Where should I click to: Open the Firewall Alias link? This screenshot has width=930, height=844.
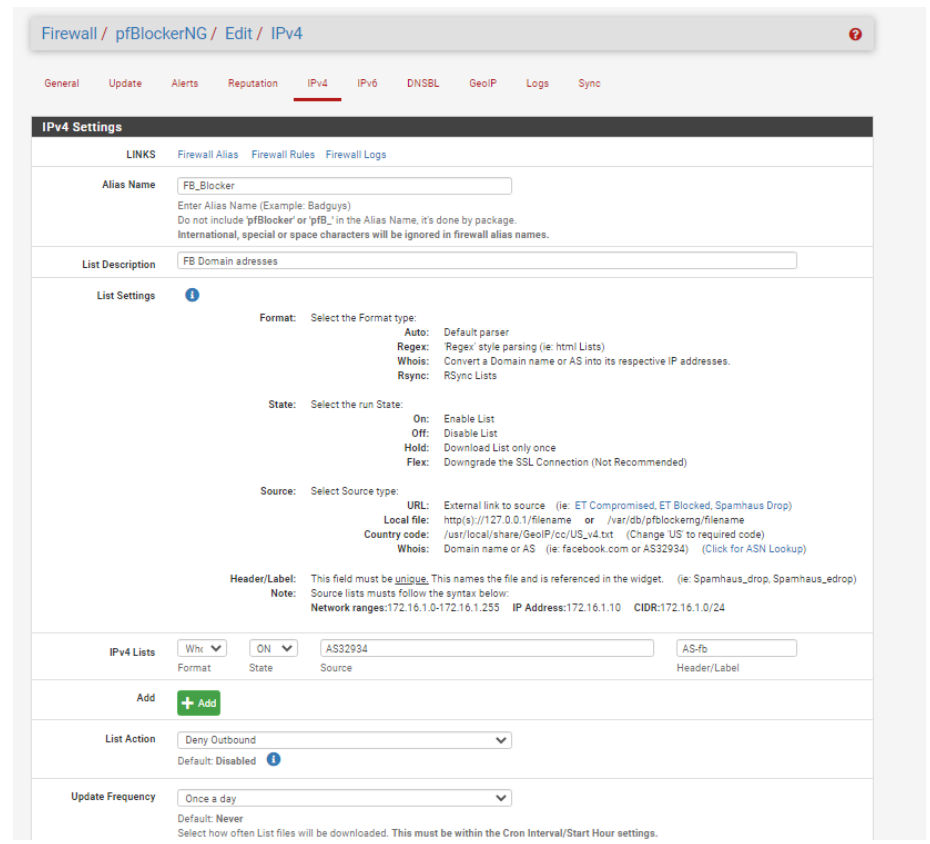coord(208,155)
